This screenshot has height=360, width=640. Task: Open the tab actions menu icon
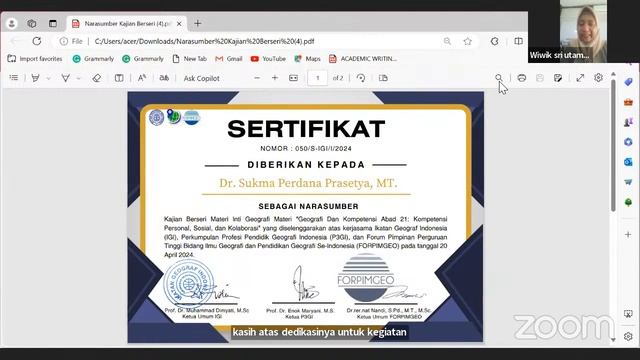[53, 24]
